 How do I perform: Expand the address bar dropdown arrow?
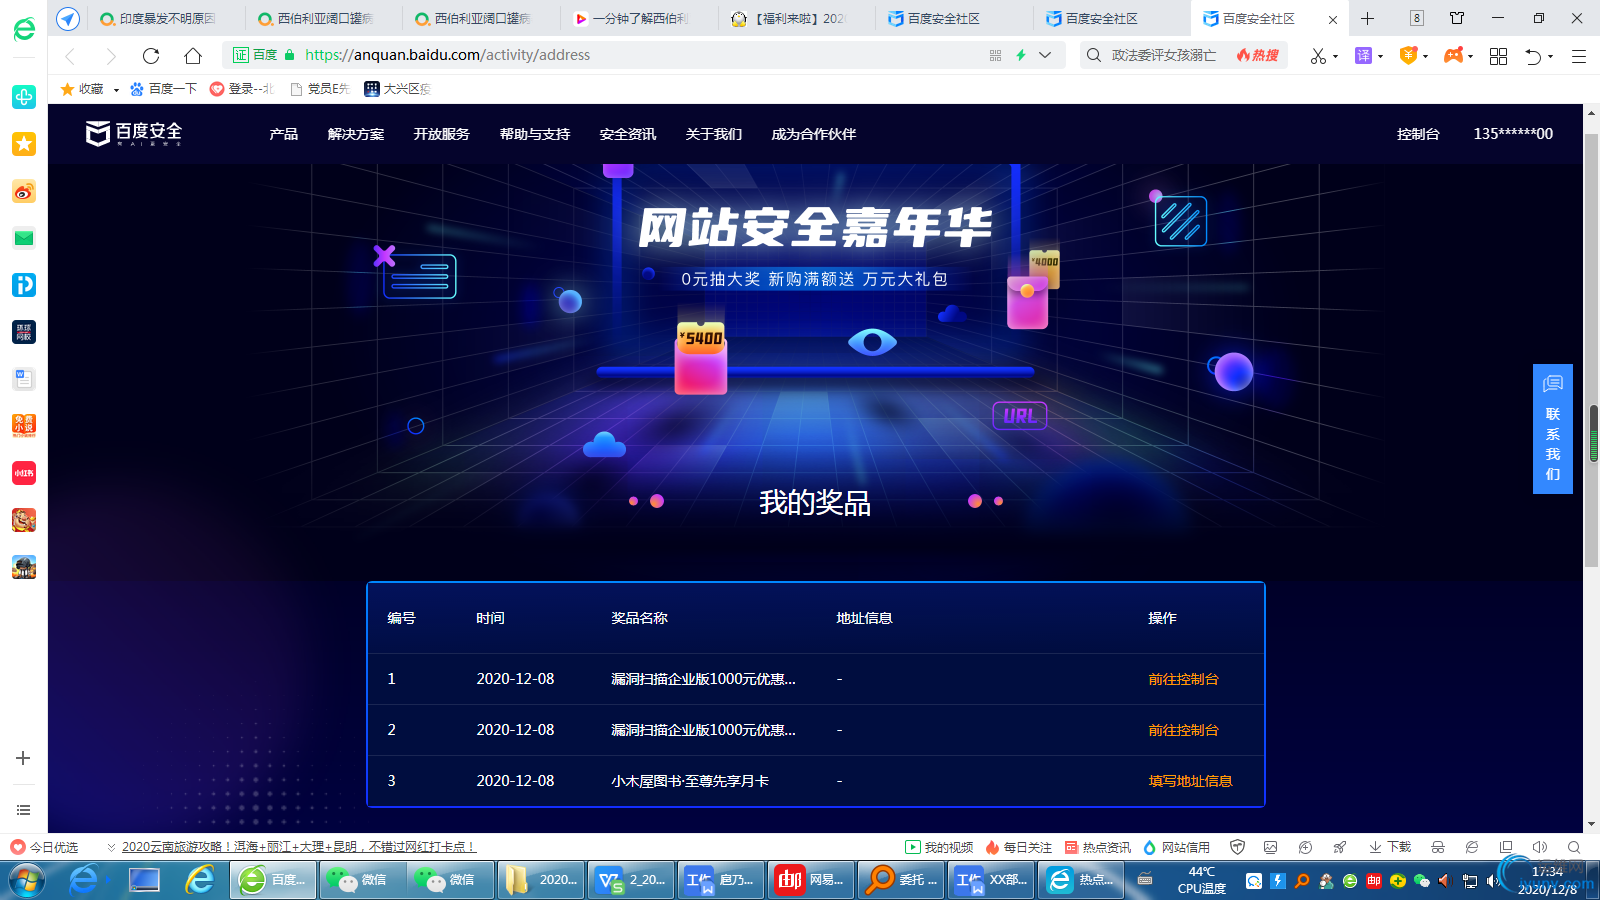coord(1045,55)
